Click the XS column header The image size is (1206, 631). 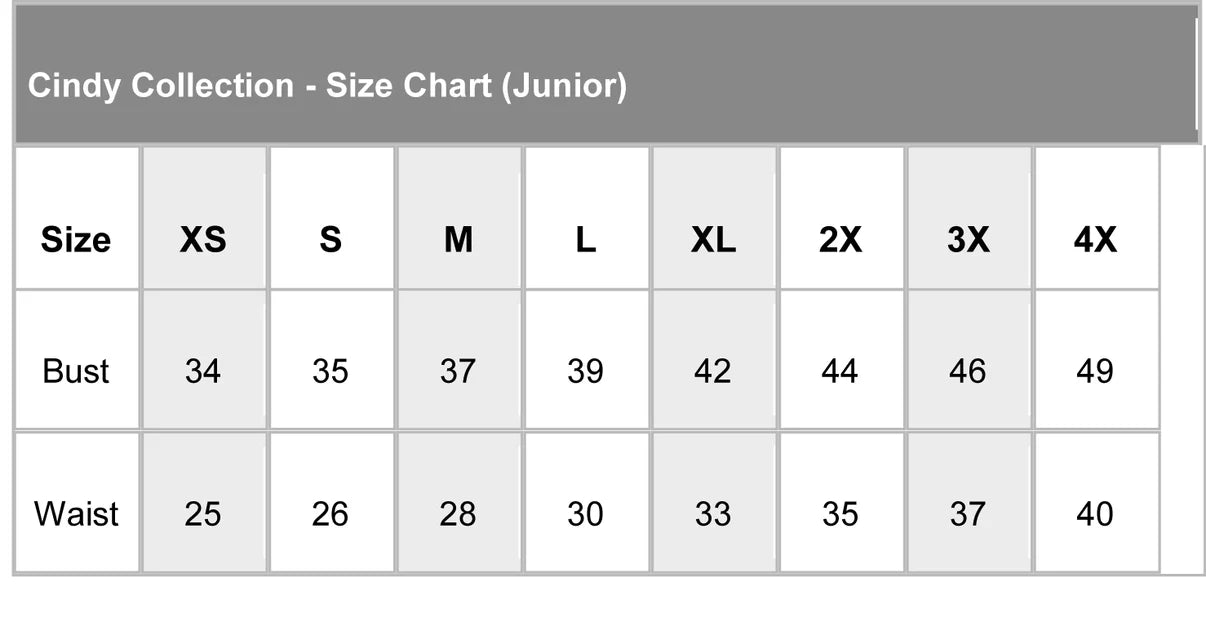pyautogui.click(x=203, y=240)
